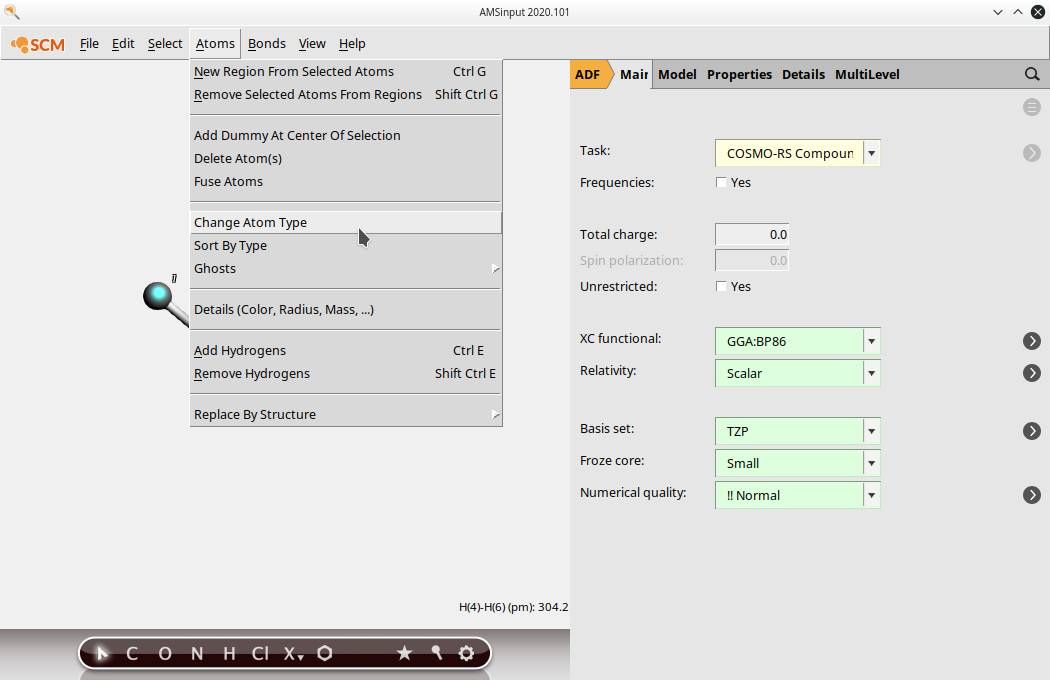Open the panel search magnifier icon
The width and height of the screenshot is (1050, 680).
[x=1032, y=74]
